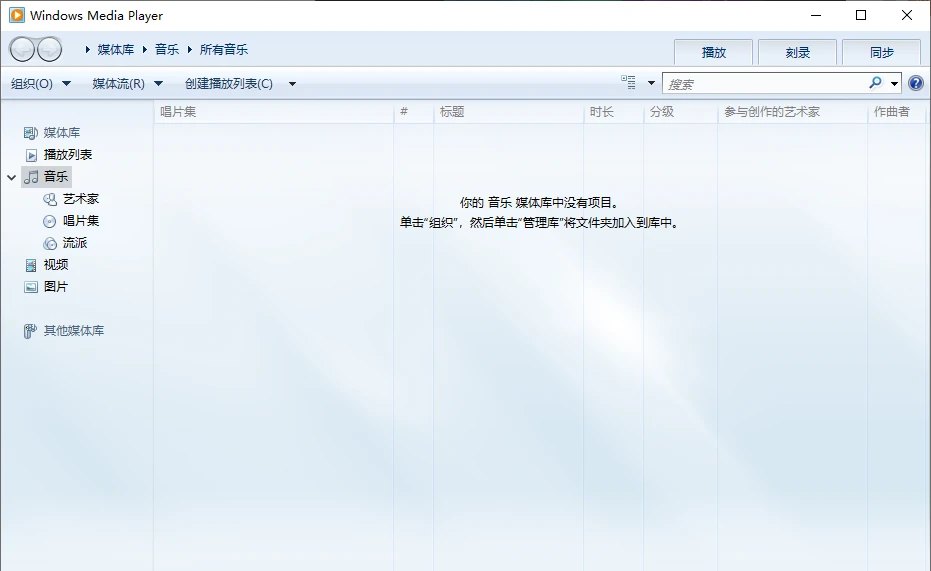The width and height of the screenshot is (931, 571).
Task: Click the view options icon
Action: pos(628,83)
